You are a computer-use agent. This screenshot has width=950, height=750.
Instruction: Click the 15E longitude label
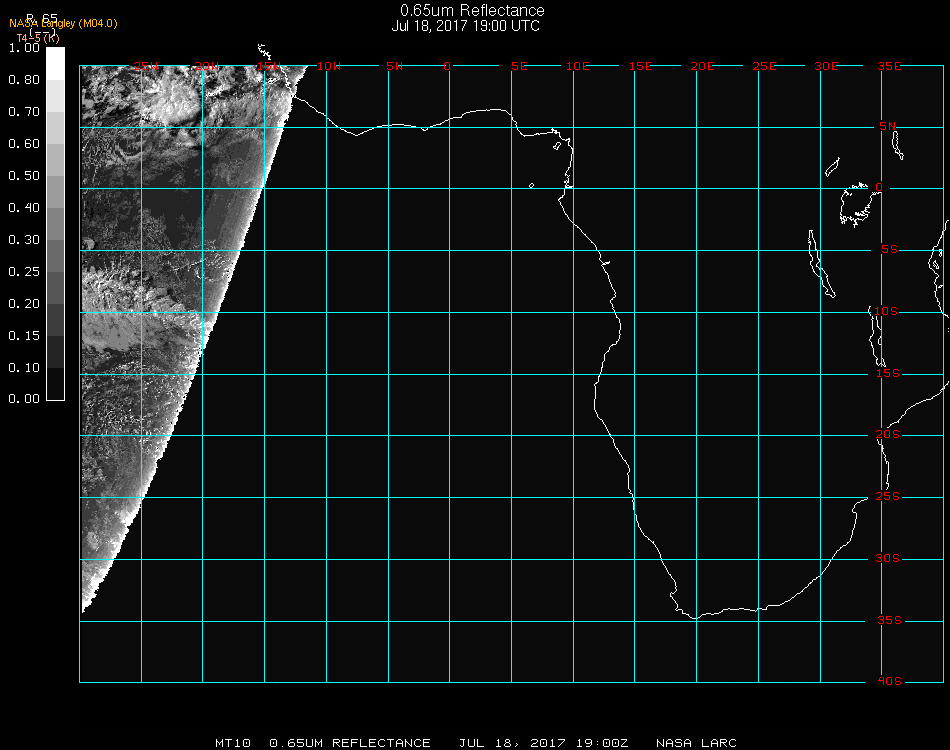coord(640,66)
